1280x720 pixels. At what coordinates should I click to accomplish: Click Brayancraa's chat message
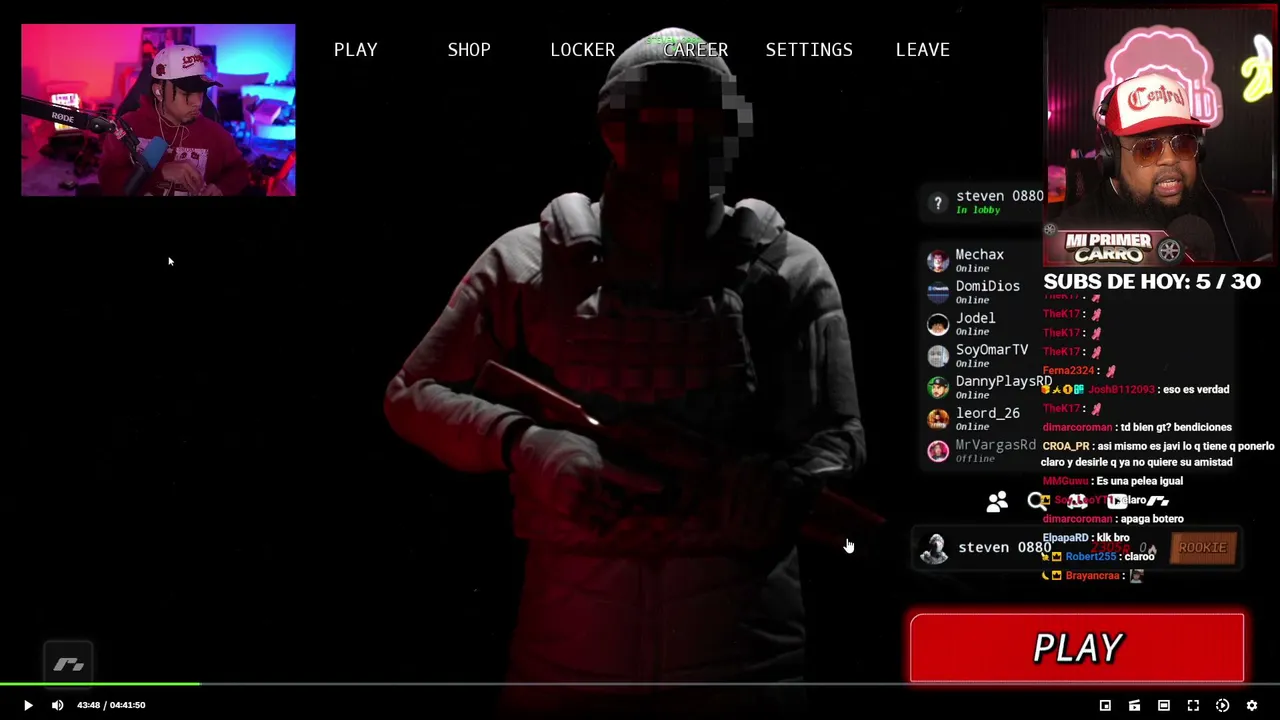1093,576
